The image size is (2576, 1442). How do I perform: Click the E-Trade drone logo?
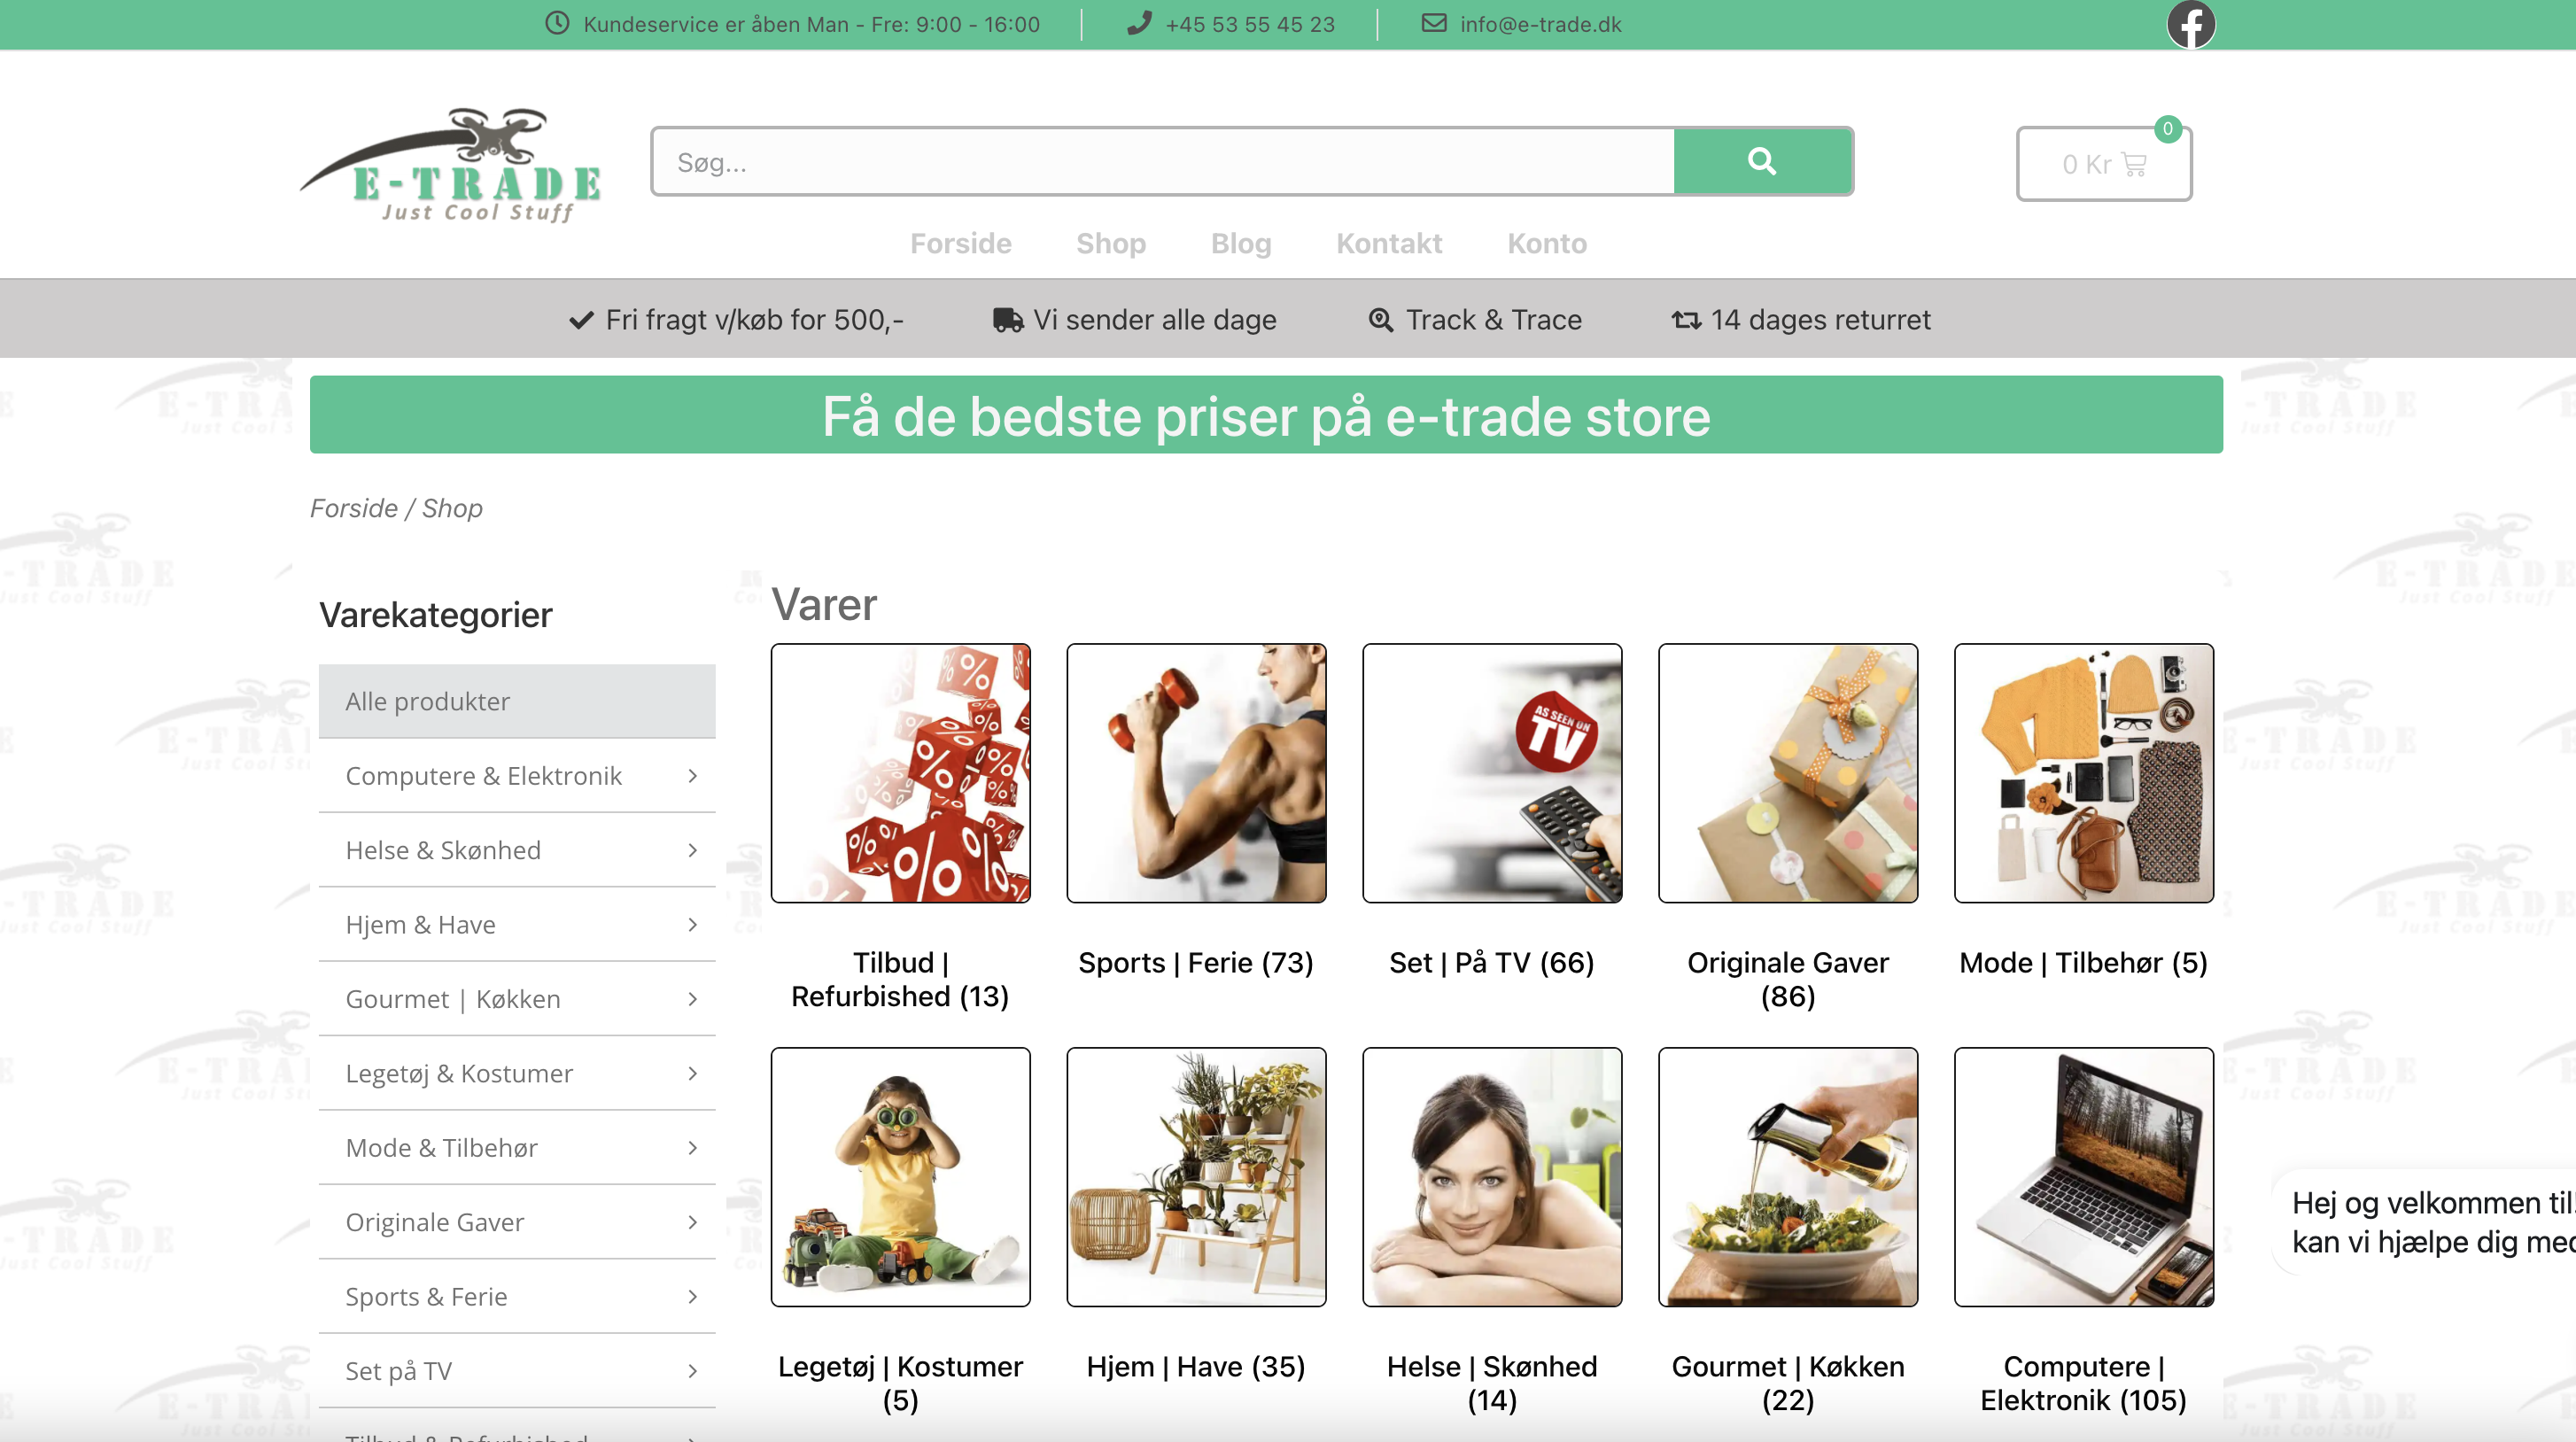click(452, 164)
